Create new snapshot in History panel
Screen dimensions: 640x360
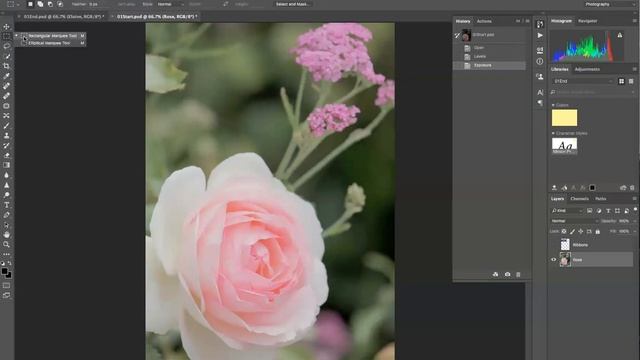(x=507, y=275)
